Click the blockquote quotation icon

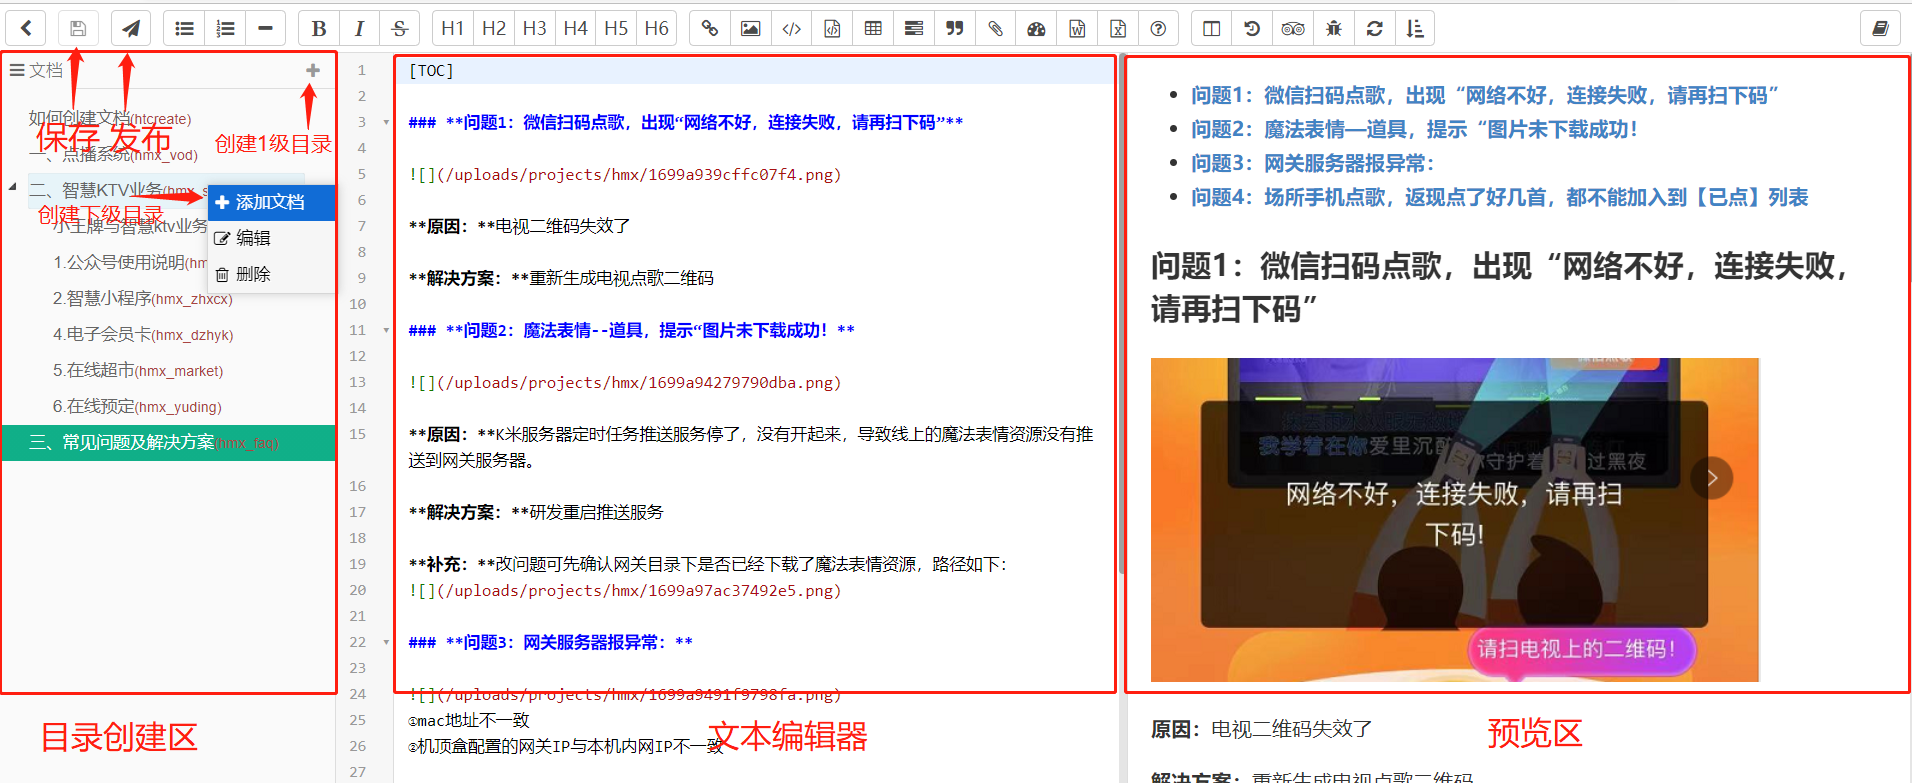click(x=955, y=28)
